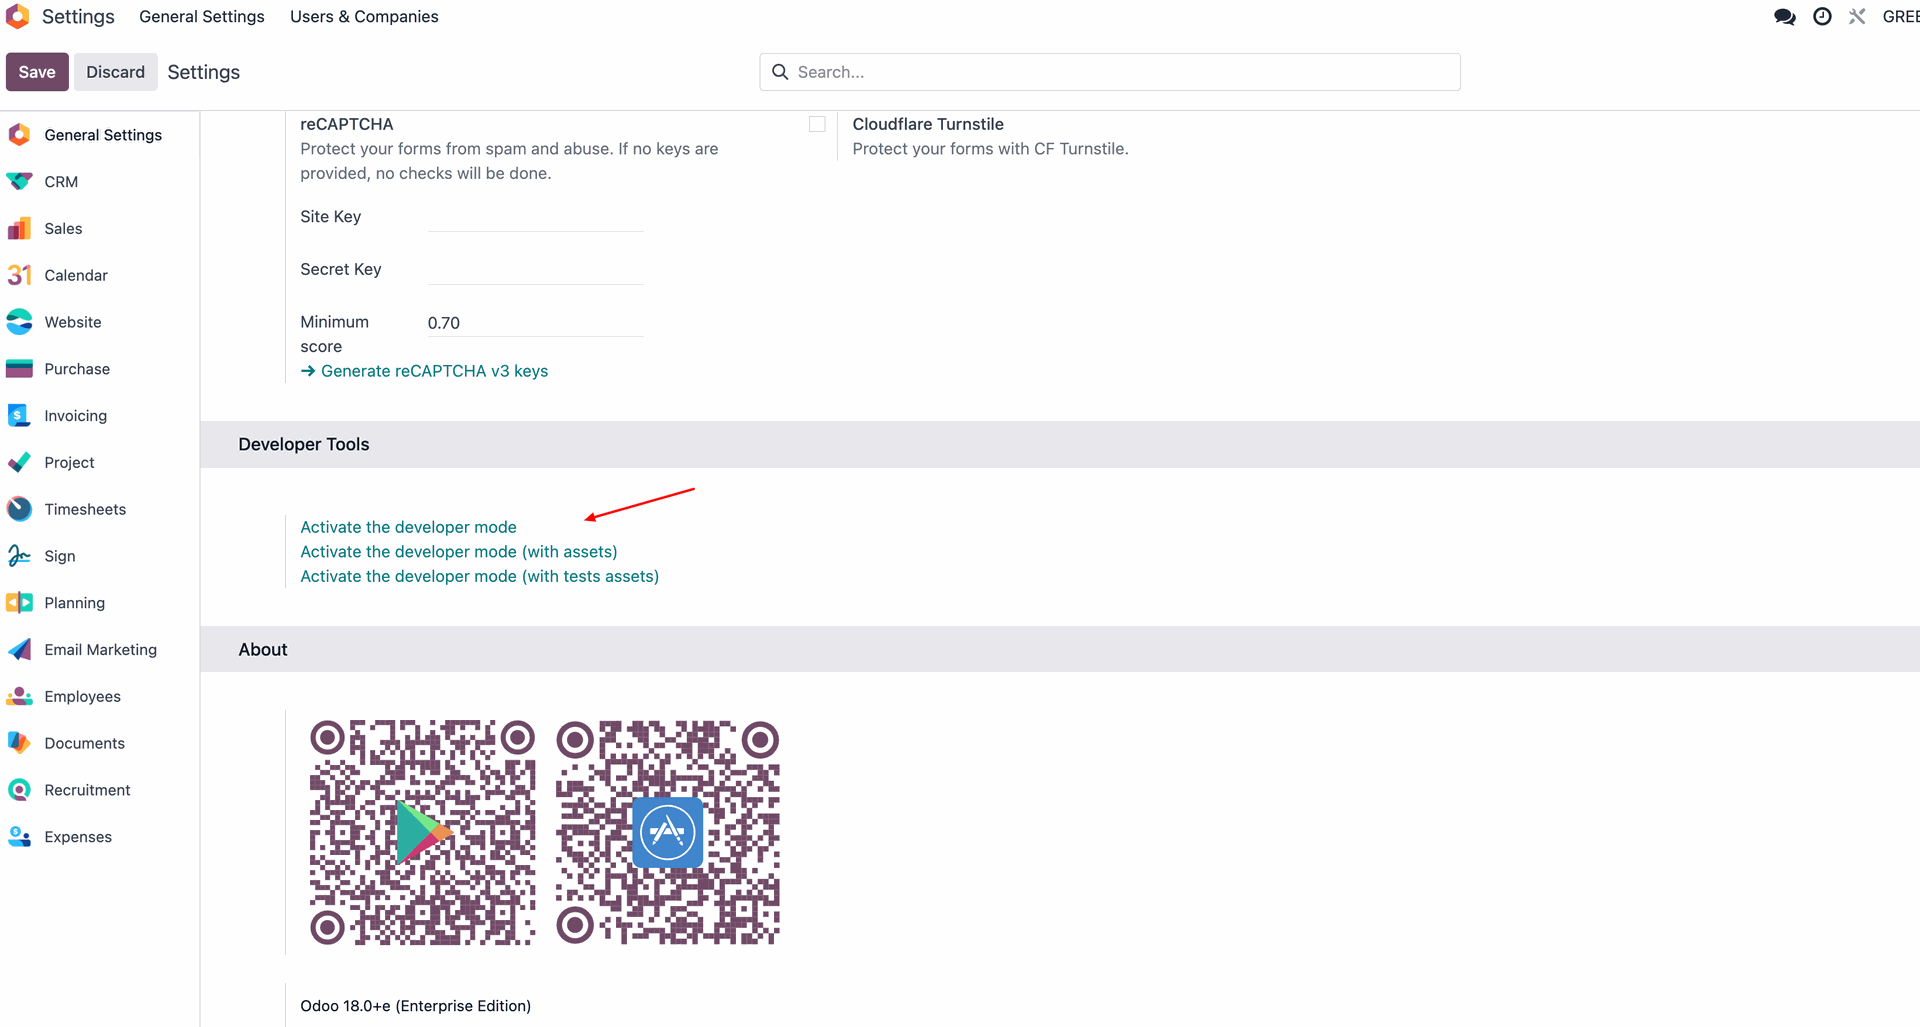Click the Cloudflare Turnstile title text

coord(928,124)
